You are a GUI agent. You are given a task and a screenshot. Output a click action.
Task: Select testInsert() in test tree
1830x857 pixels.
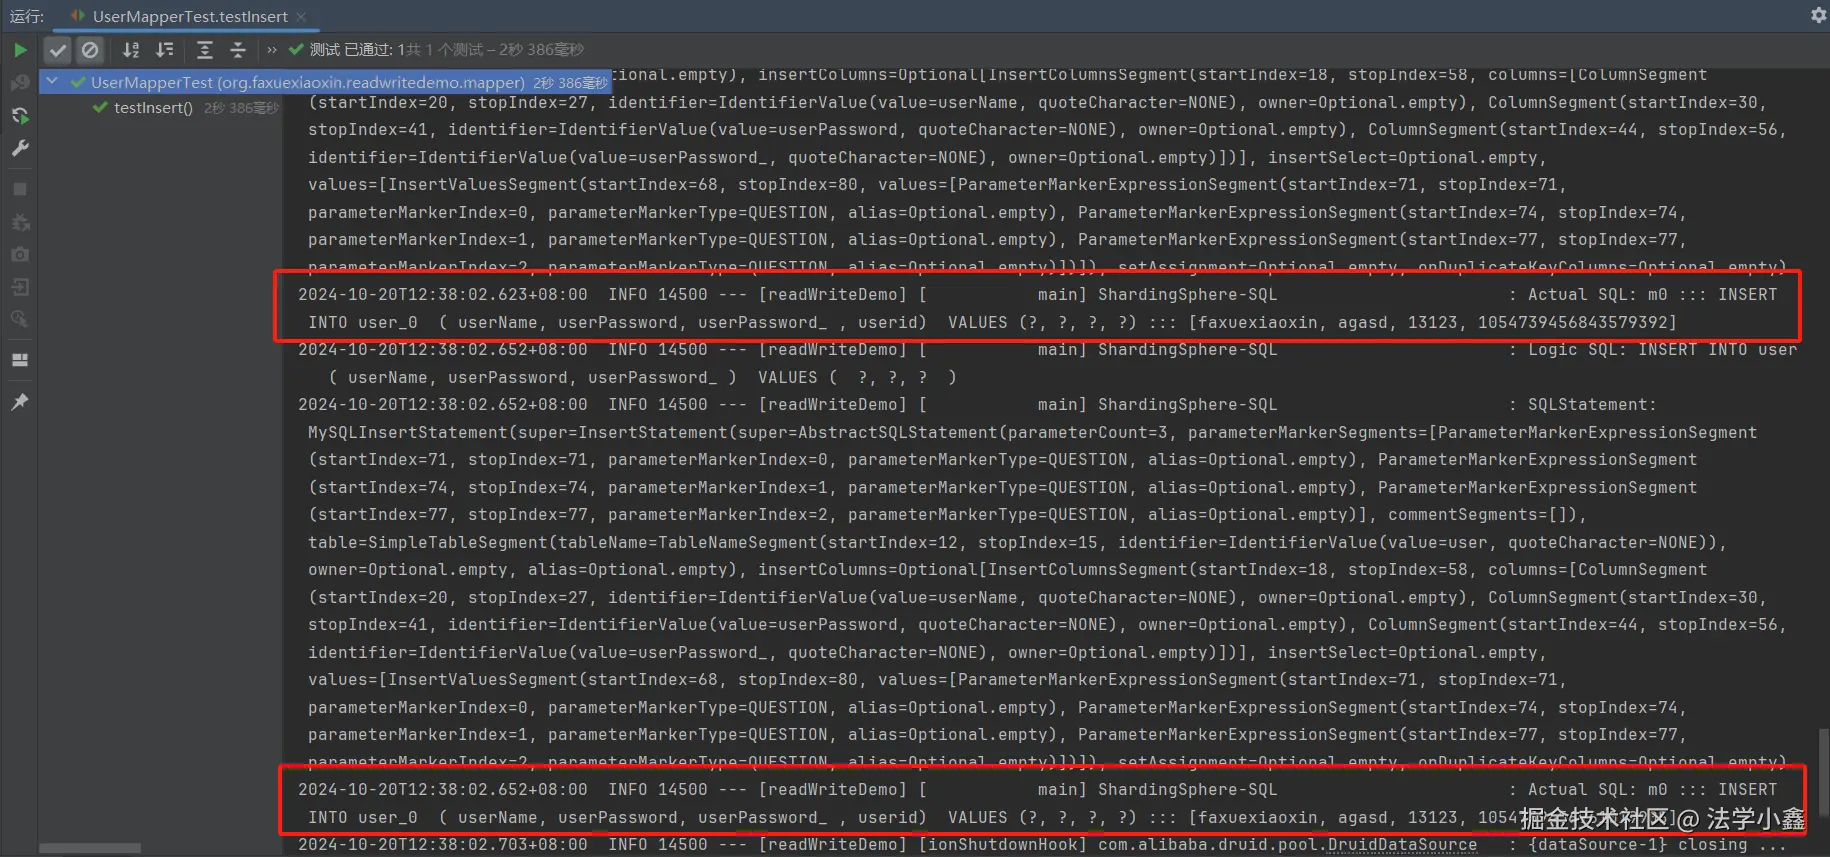(x=153, y=108)
